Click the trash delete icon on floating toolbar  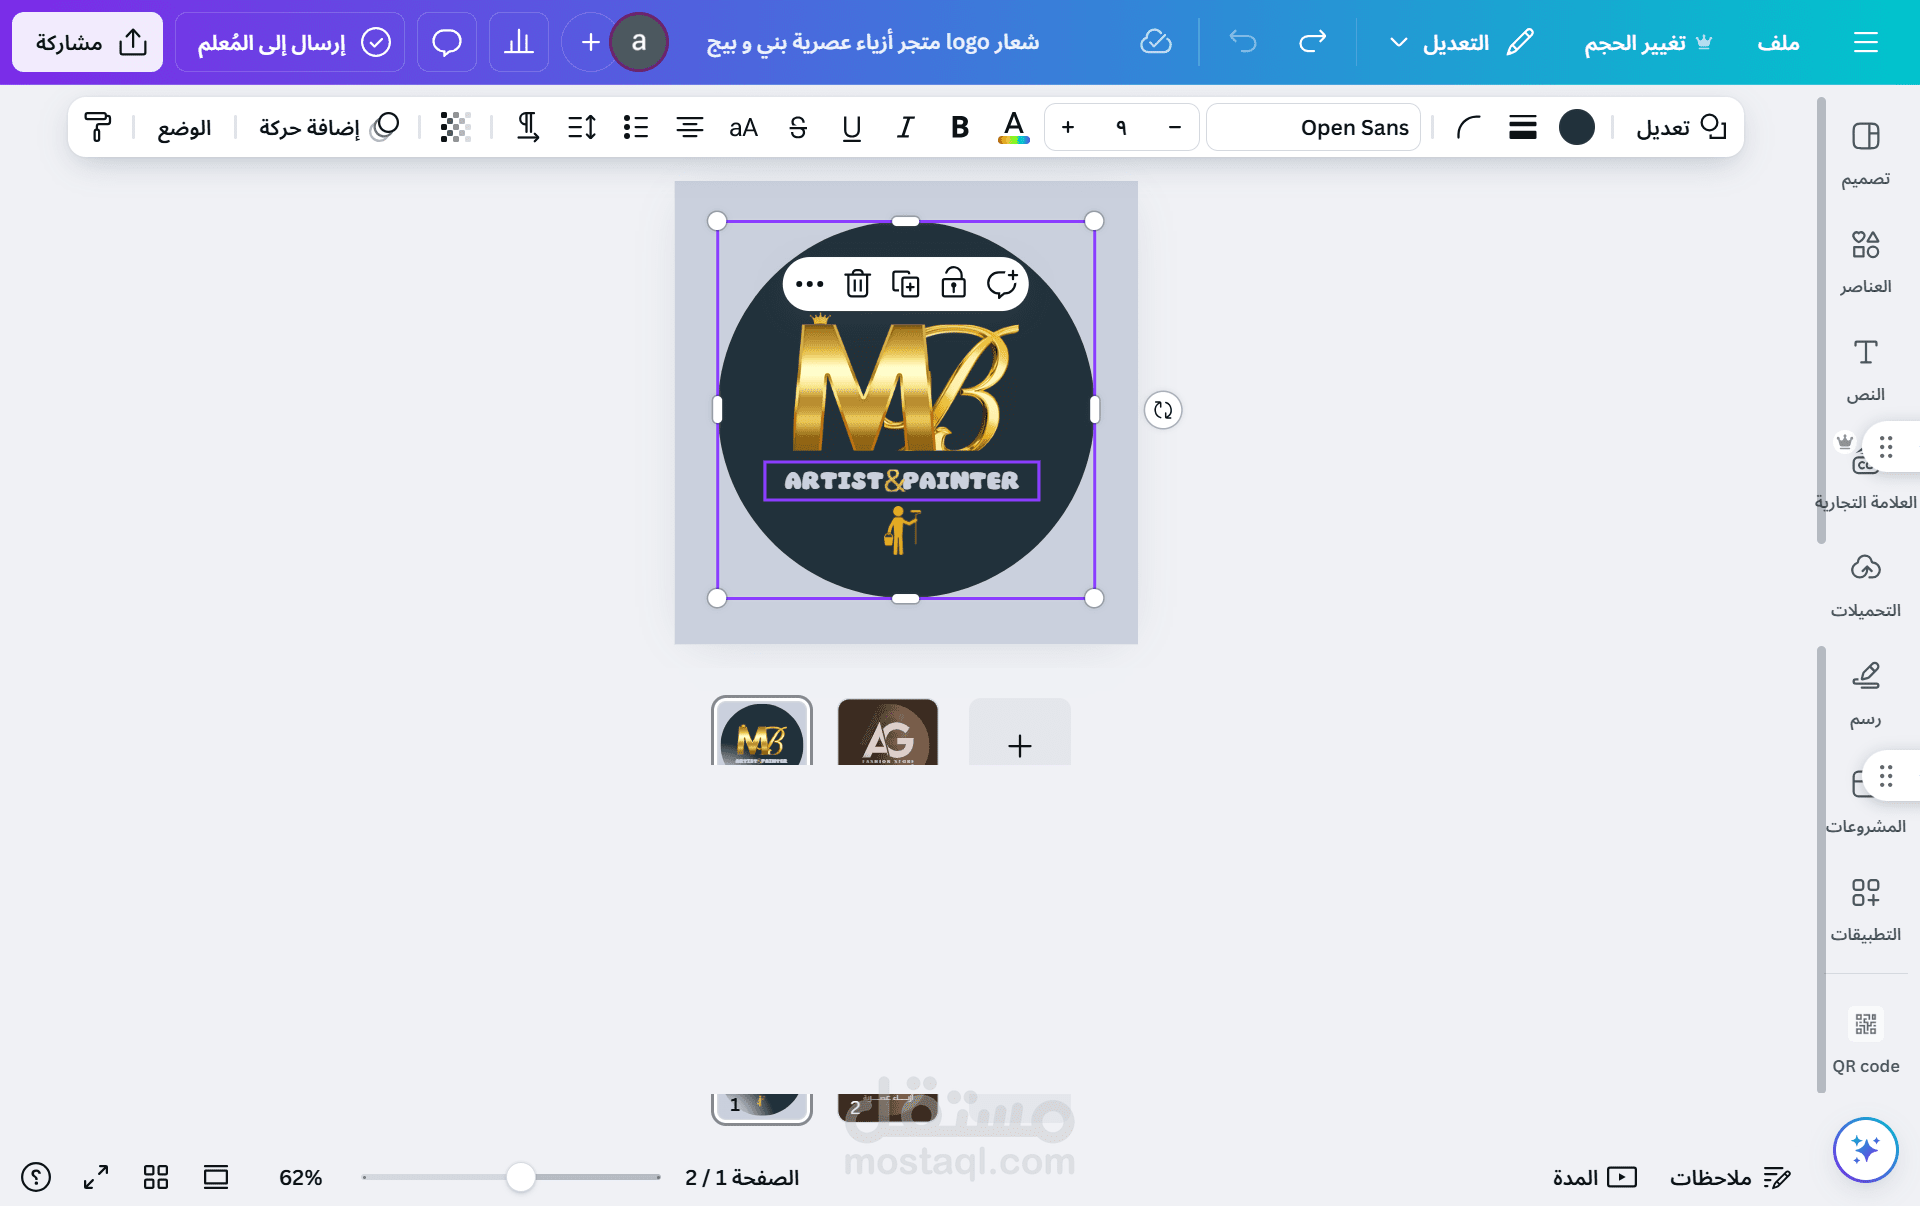click(857, 284)
